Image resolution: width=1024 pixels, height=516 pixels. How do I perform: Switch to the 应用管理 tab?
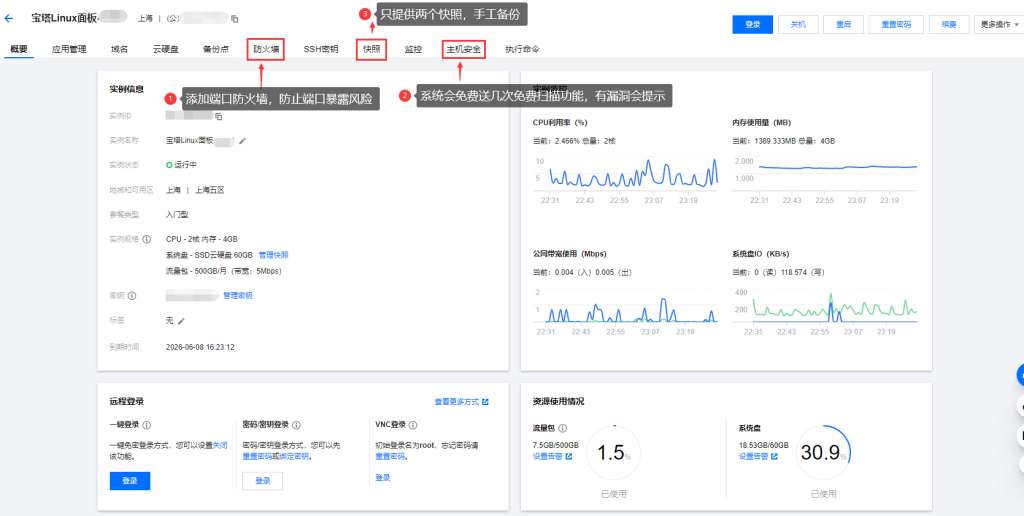click(69, 49)
